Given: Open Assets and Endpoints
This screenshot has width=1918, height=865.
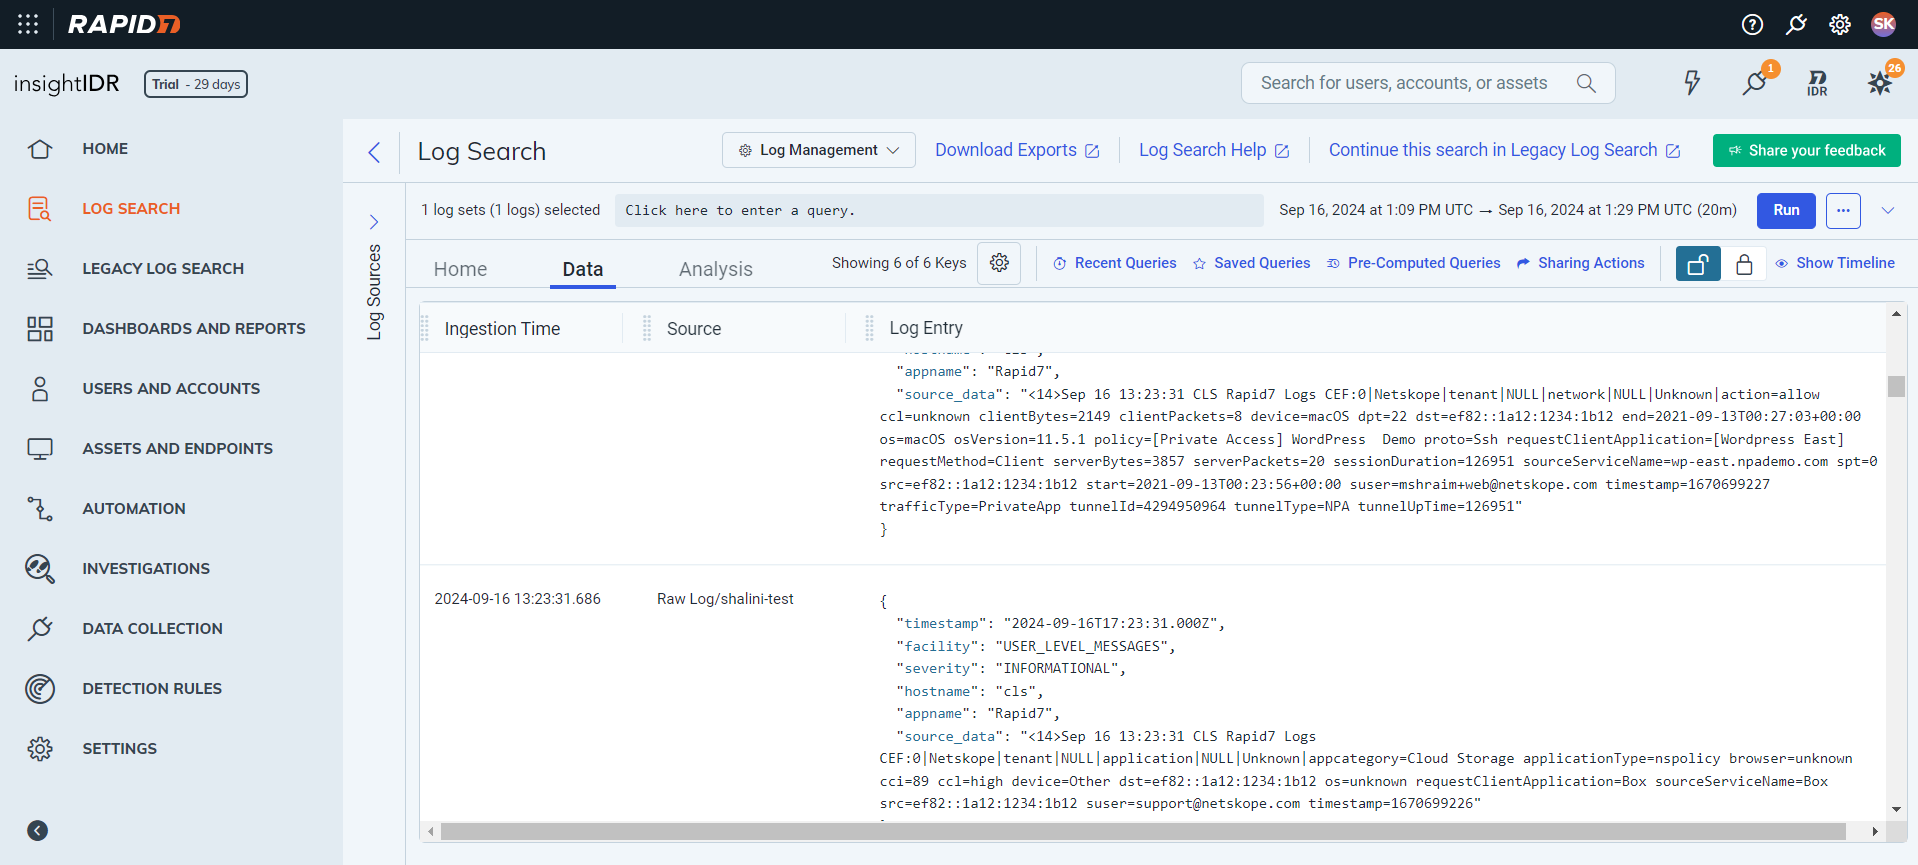Looking at the screenshot, I should (177, 448).
